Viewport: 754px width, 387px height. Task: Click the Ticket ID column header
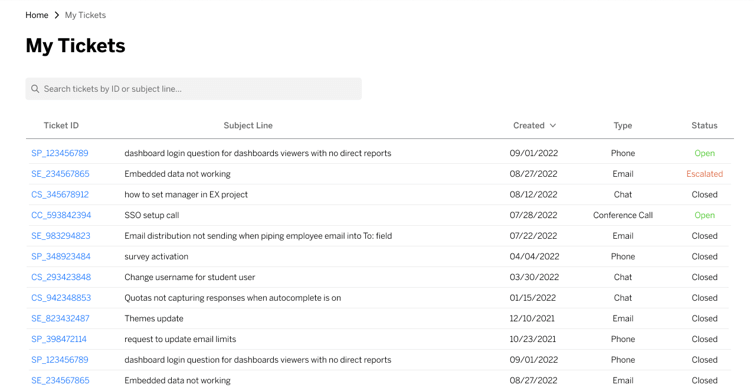pos(61,125)
